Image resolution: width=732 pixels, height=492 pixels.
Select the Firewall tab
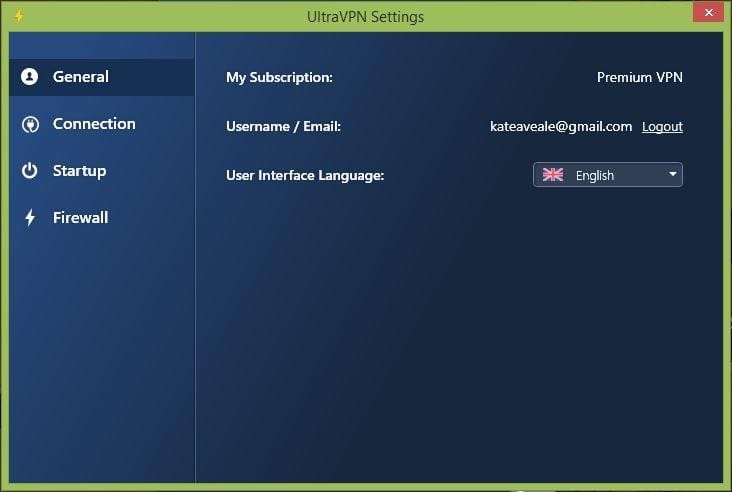(102, 218)
